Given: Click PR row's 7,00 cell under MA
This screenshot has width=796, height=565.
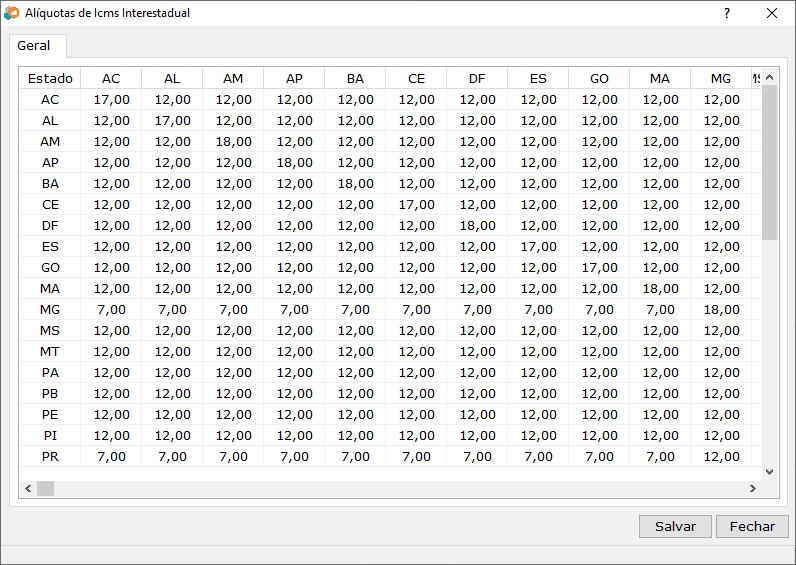Looking at the screenshot, I should click(660, 456).
